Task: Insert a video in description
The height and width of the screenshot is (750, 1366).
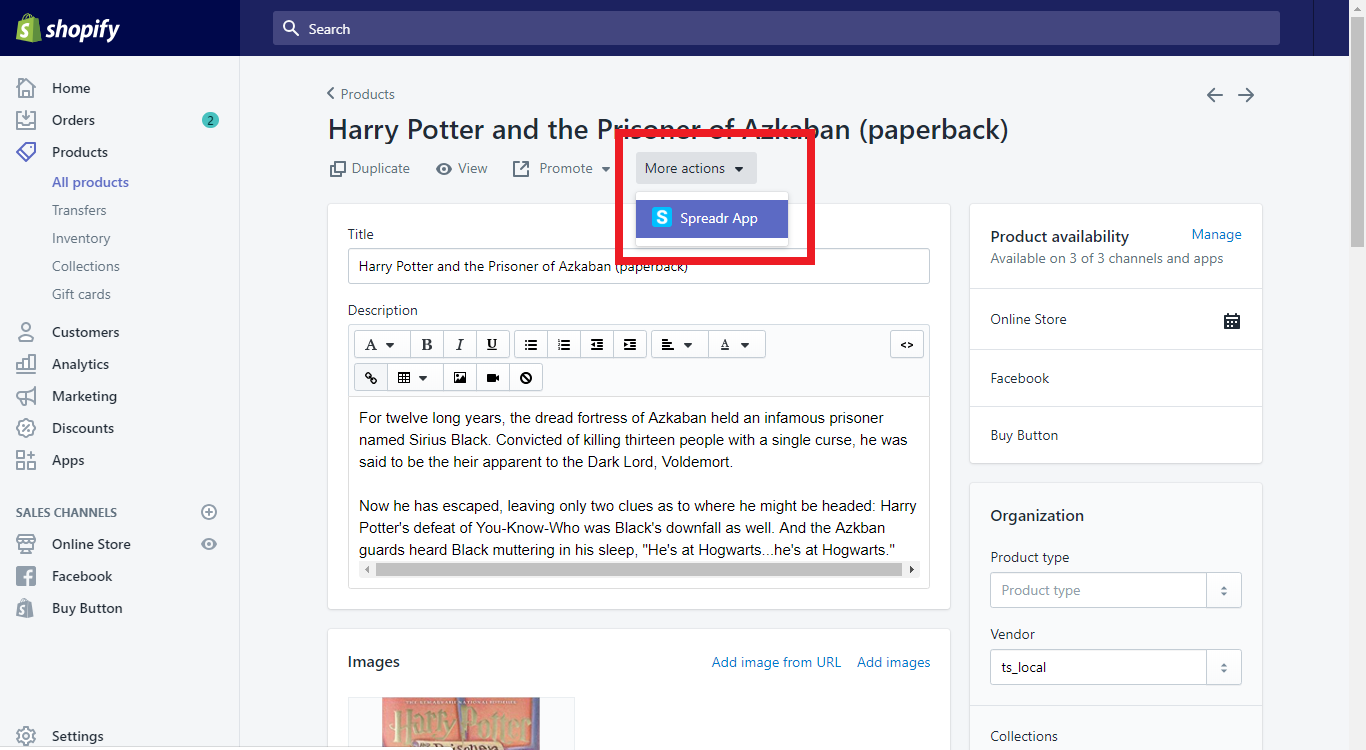Action: coord(493,377)
